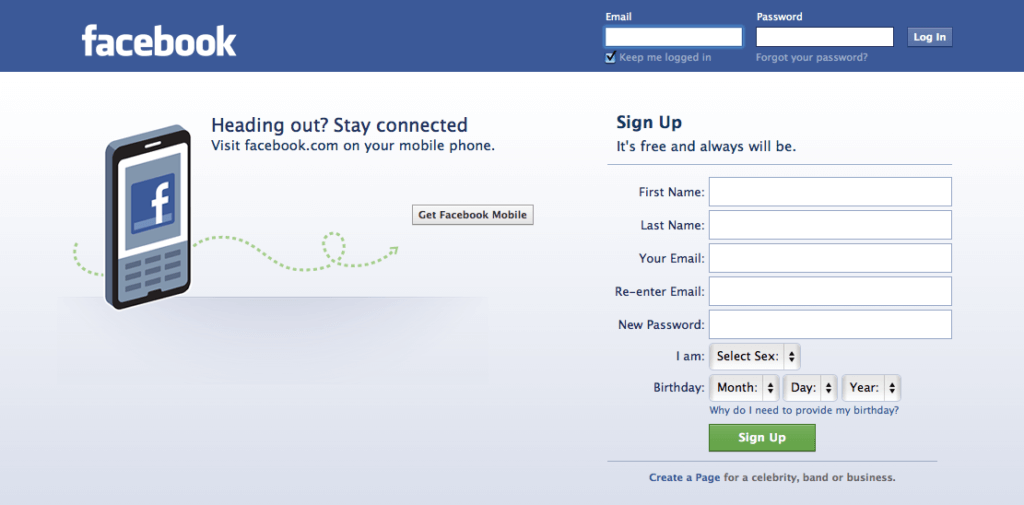
Task: Click the Facebook logo in the header
Action: coord(159,41)
